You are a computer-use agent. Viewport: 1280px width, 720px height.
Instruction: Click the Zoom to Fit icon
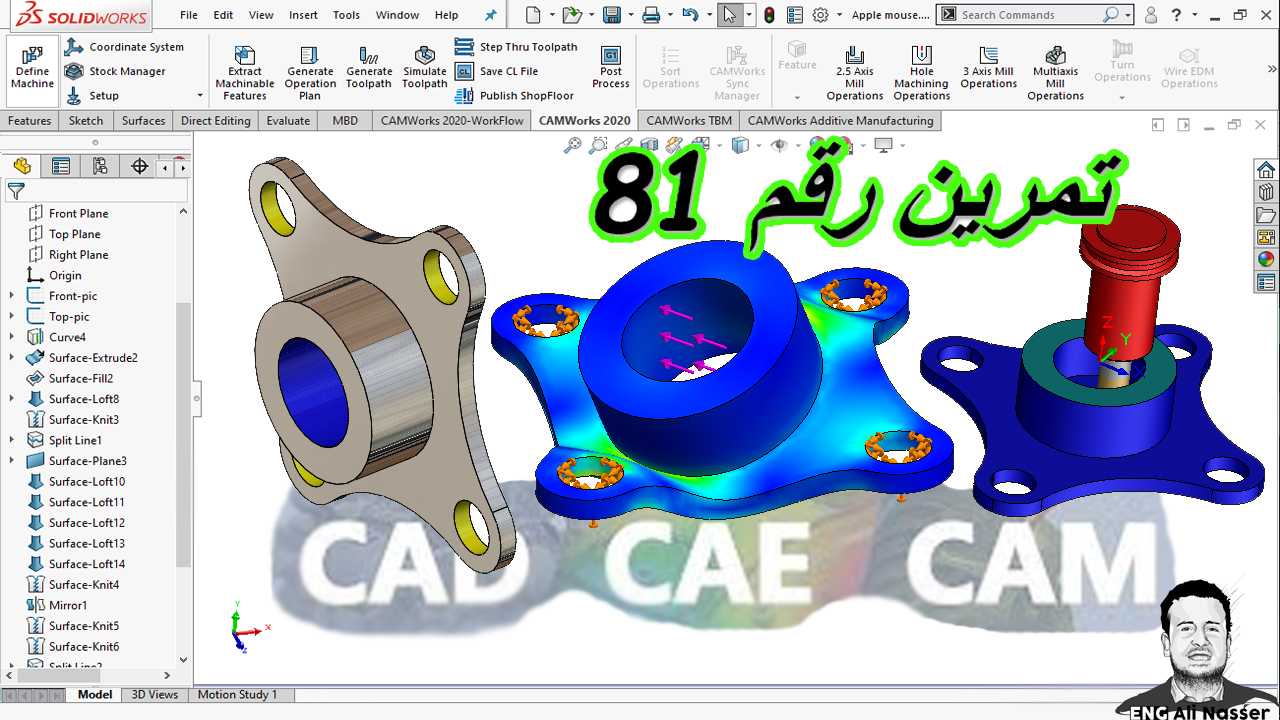(573, 146)
